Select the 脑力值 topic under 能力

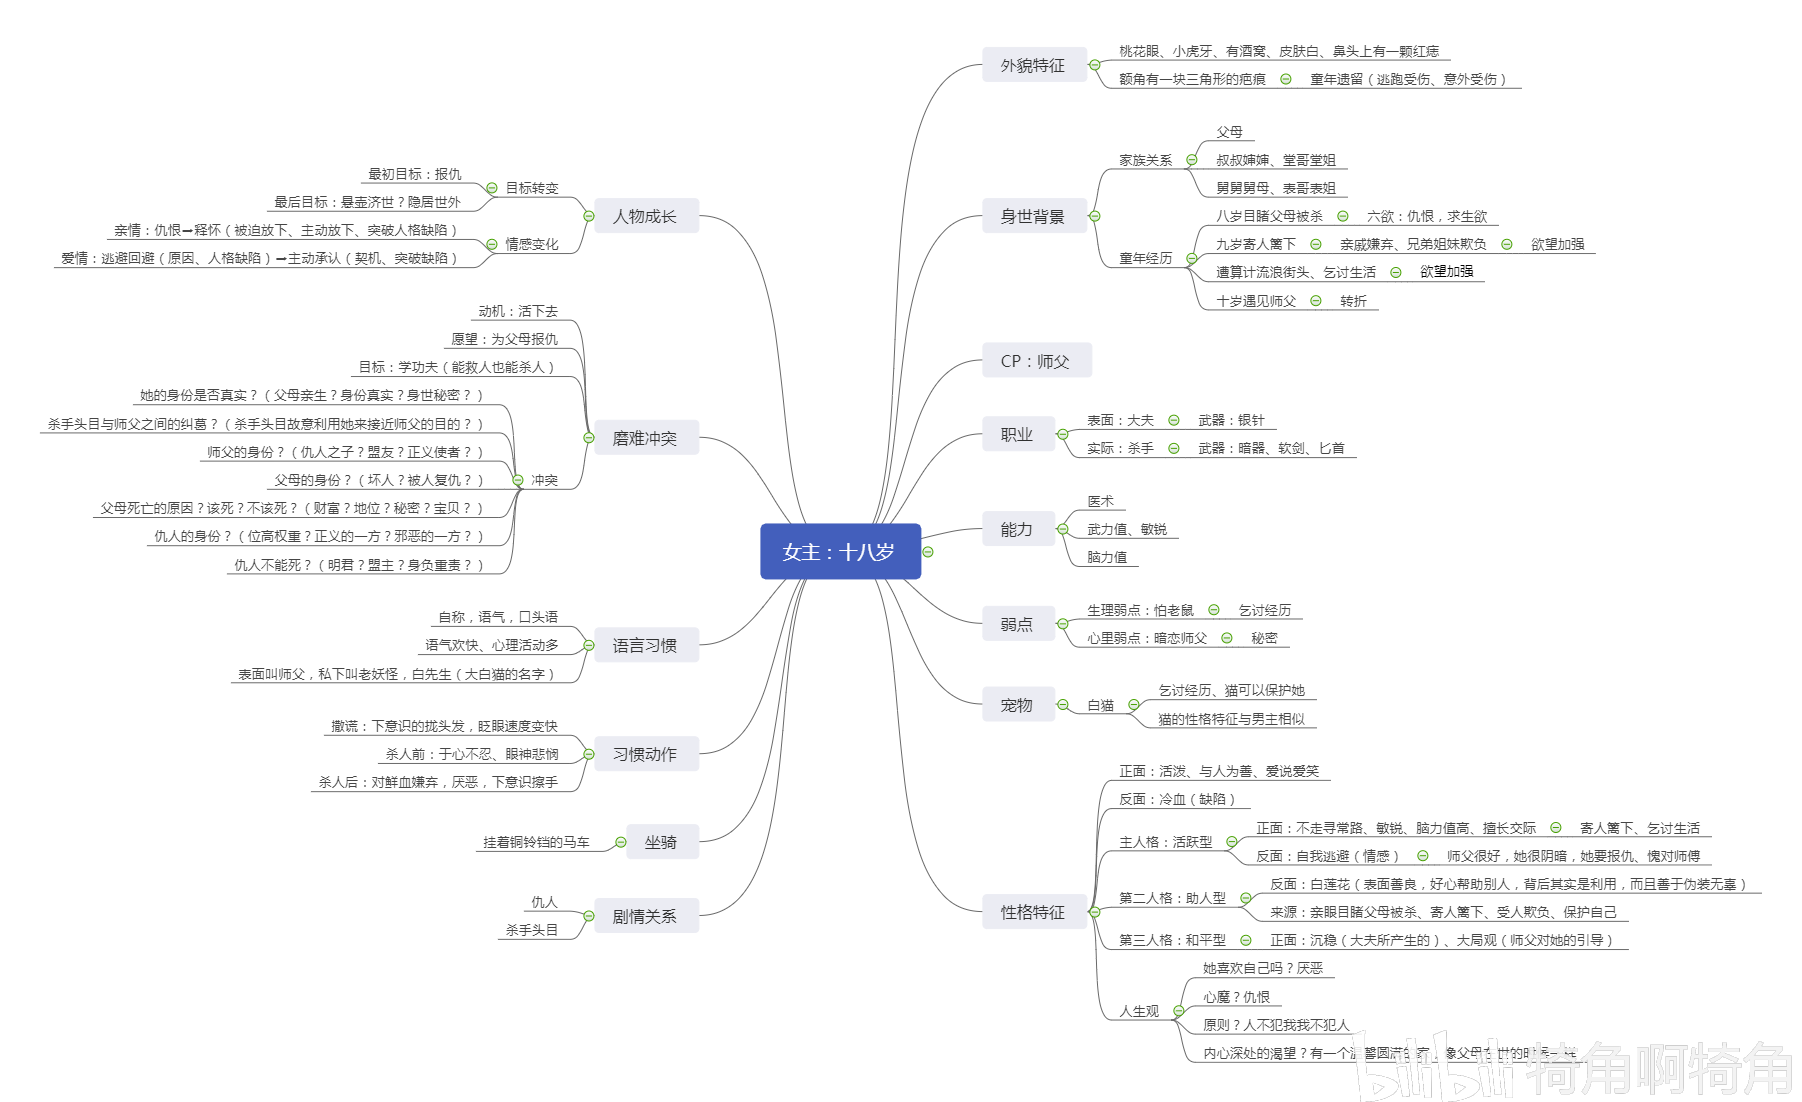pos(1108,557)
